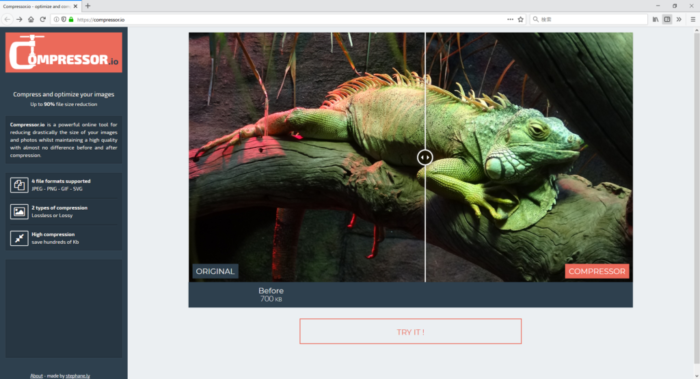Viewport: 700px width, 379px height.
Task: Click the COMPRESSOR label on the image
Action: click(597, 271)
